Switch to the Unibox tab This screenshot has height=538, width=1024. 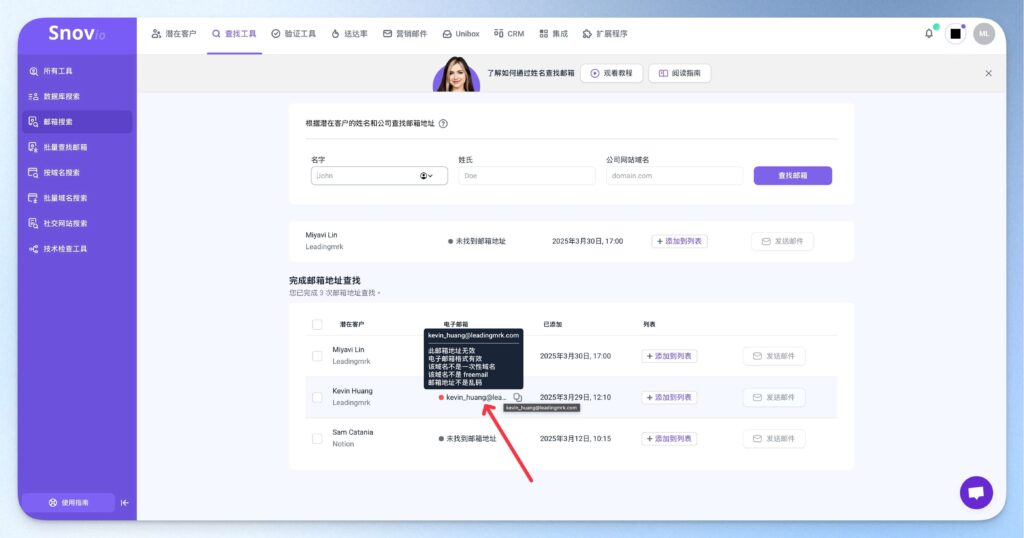point(461,34)
